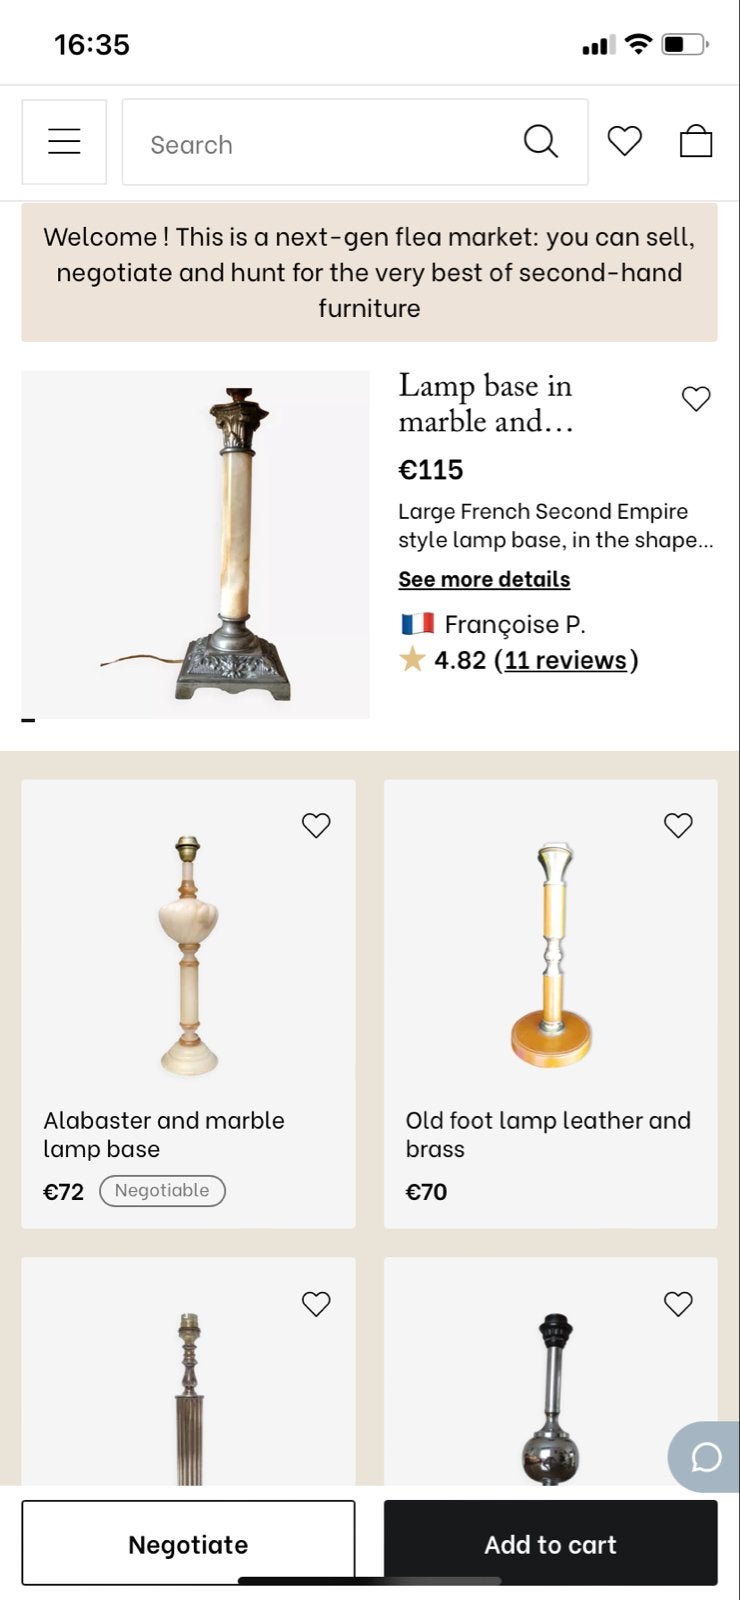The height and width of the screenshot is (1600, 740).
Task: Click Add to cart
Action: click(x=551, y=1543)
